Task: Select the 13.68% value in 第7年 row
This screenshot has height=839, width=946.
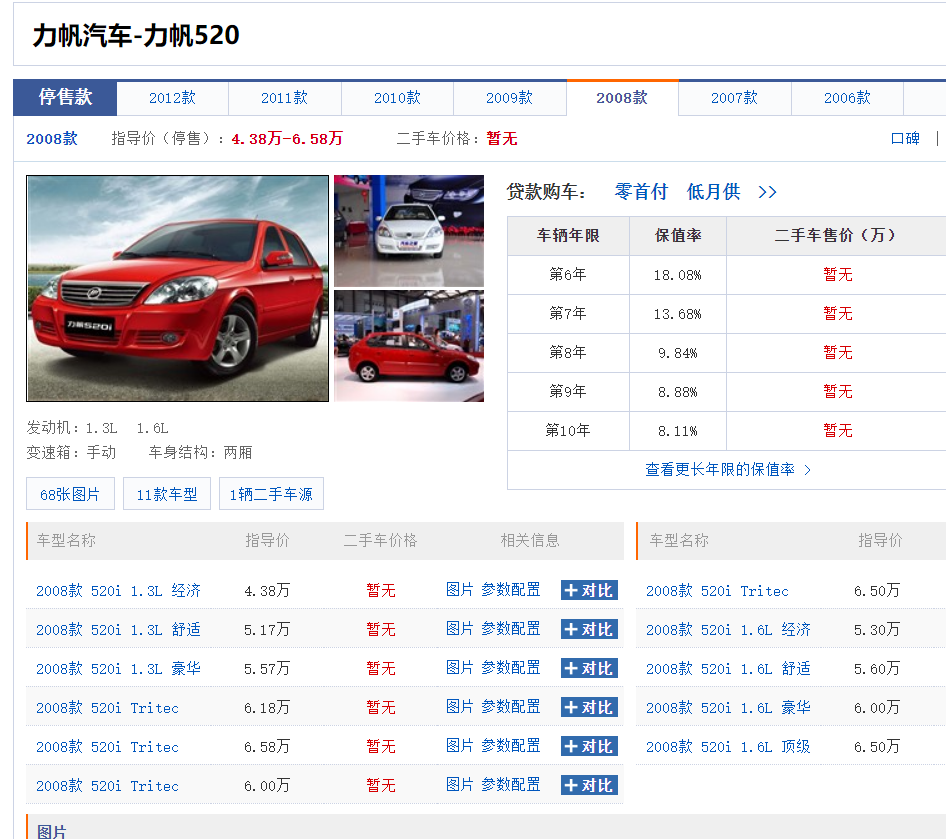Action: [x=678, y=314]
